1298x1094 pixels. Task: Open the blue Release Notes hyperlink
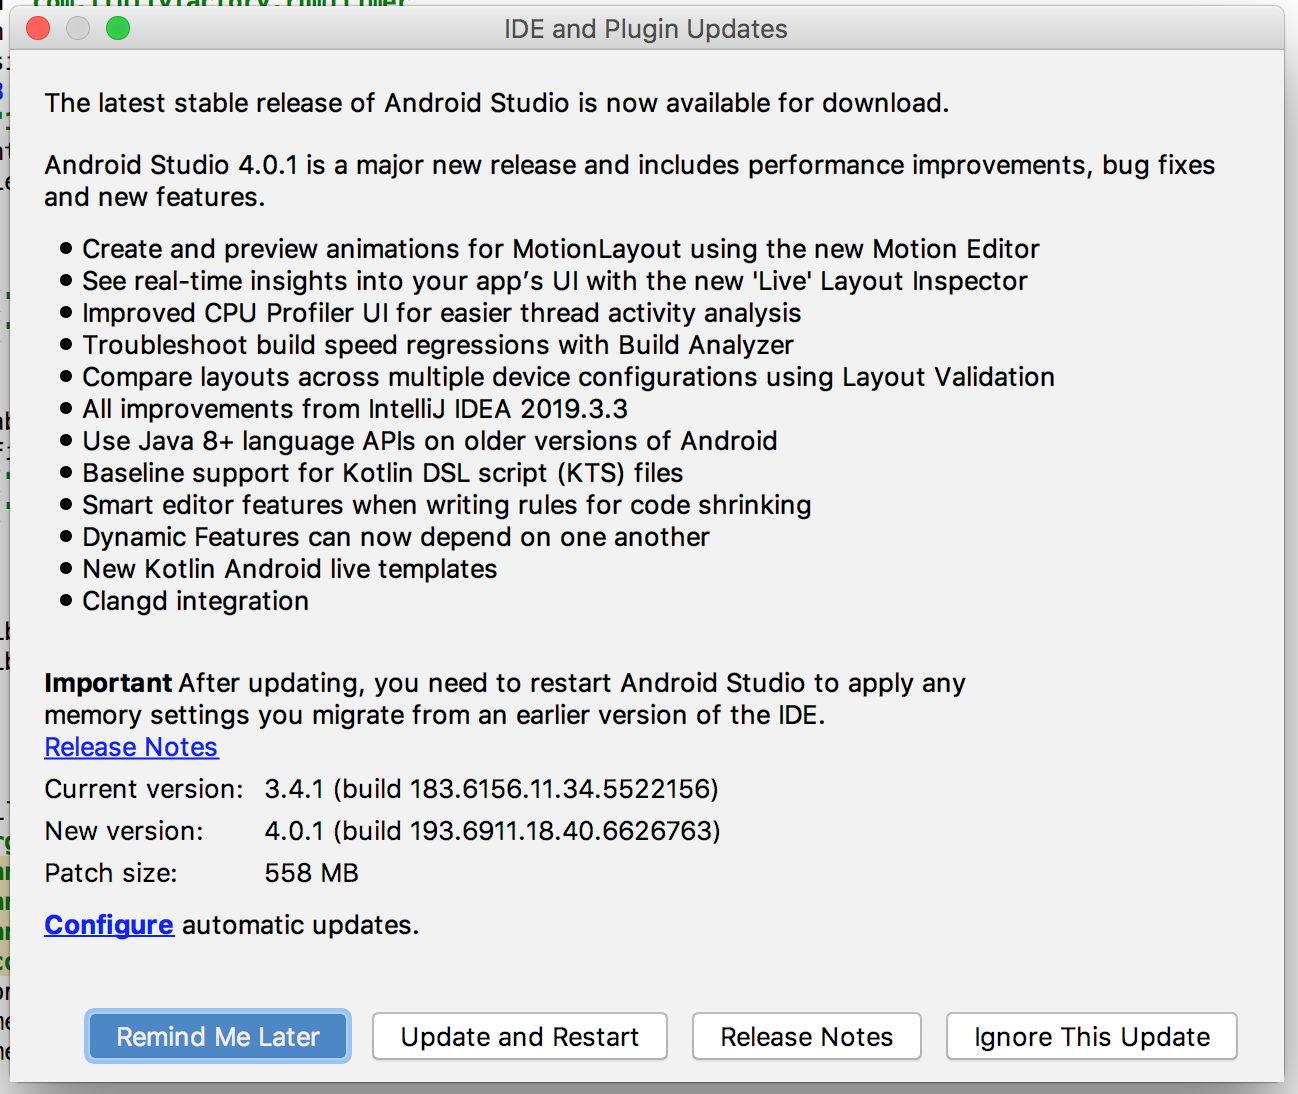[131, 747]
